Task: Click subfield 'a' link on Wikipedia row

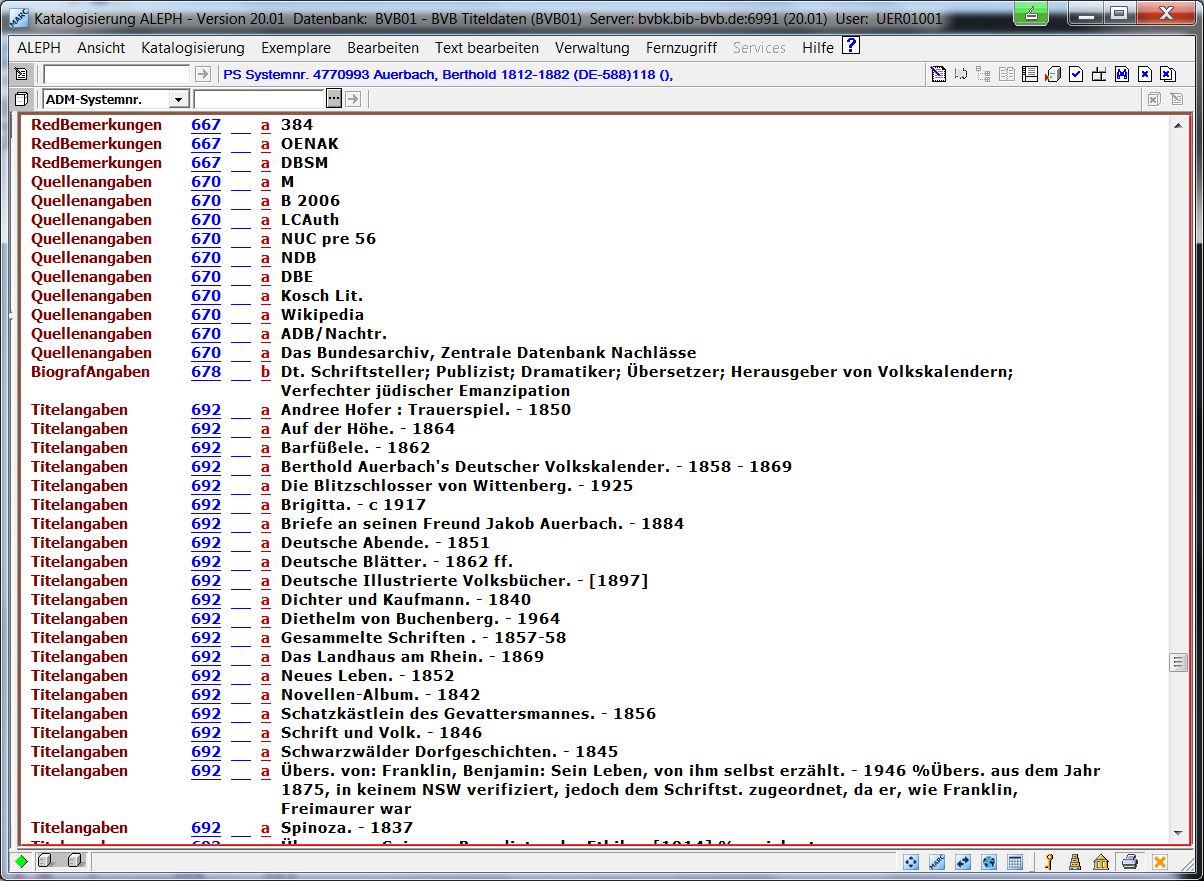Action: [x=266, y=315]
